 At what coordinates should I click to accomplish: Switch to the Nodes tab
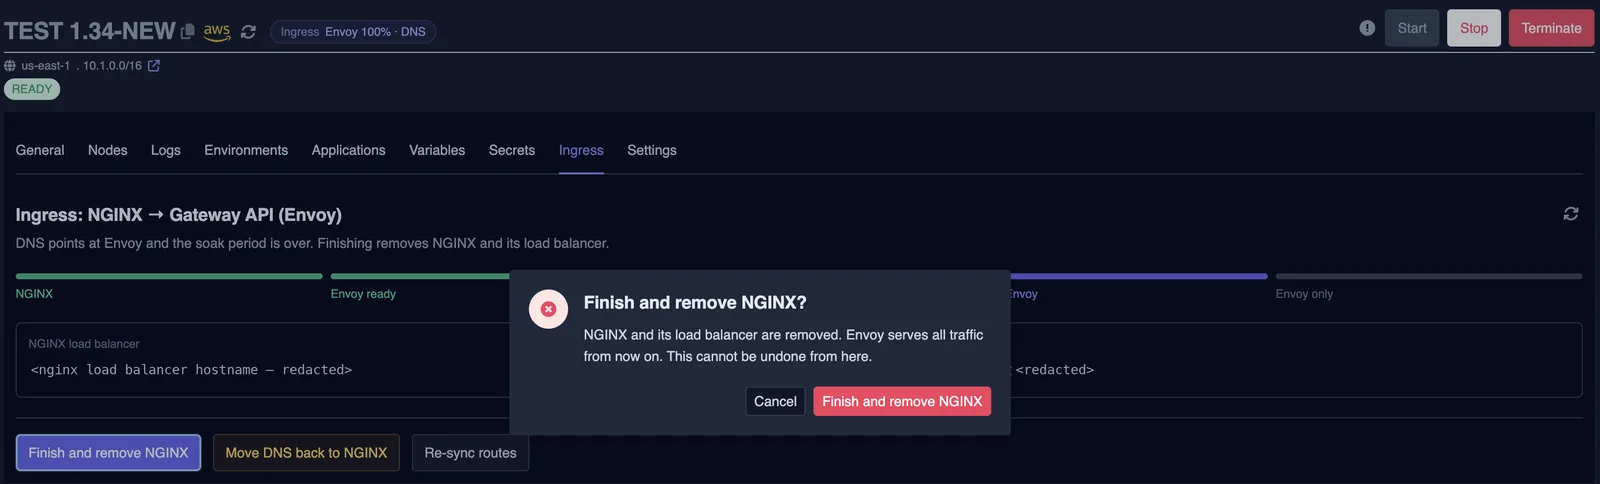[x=108, y=150]
